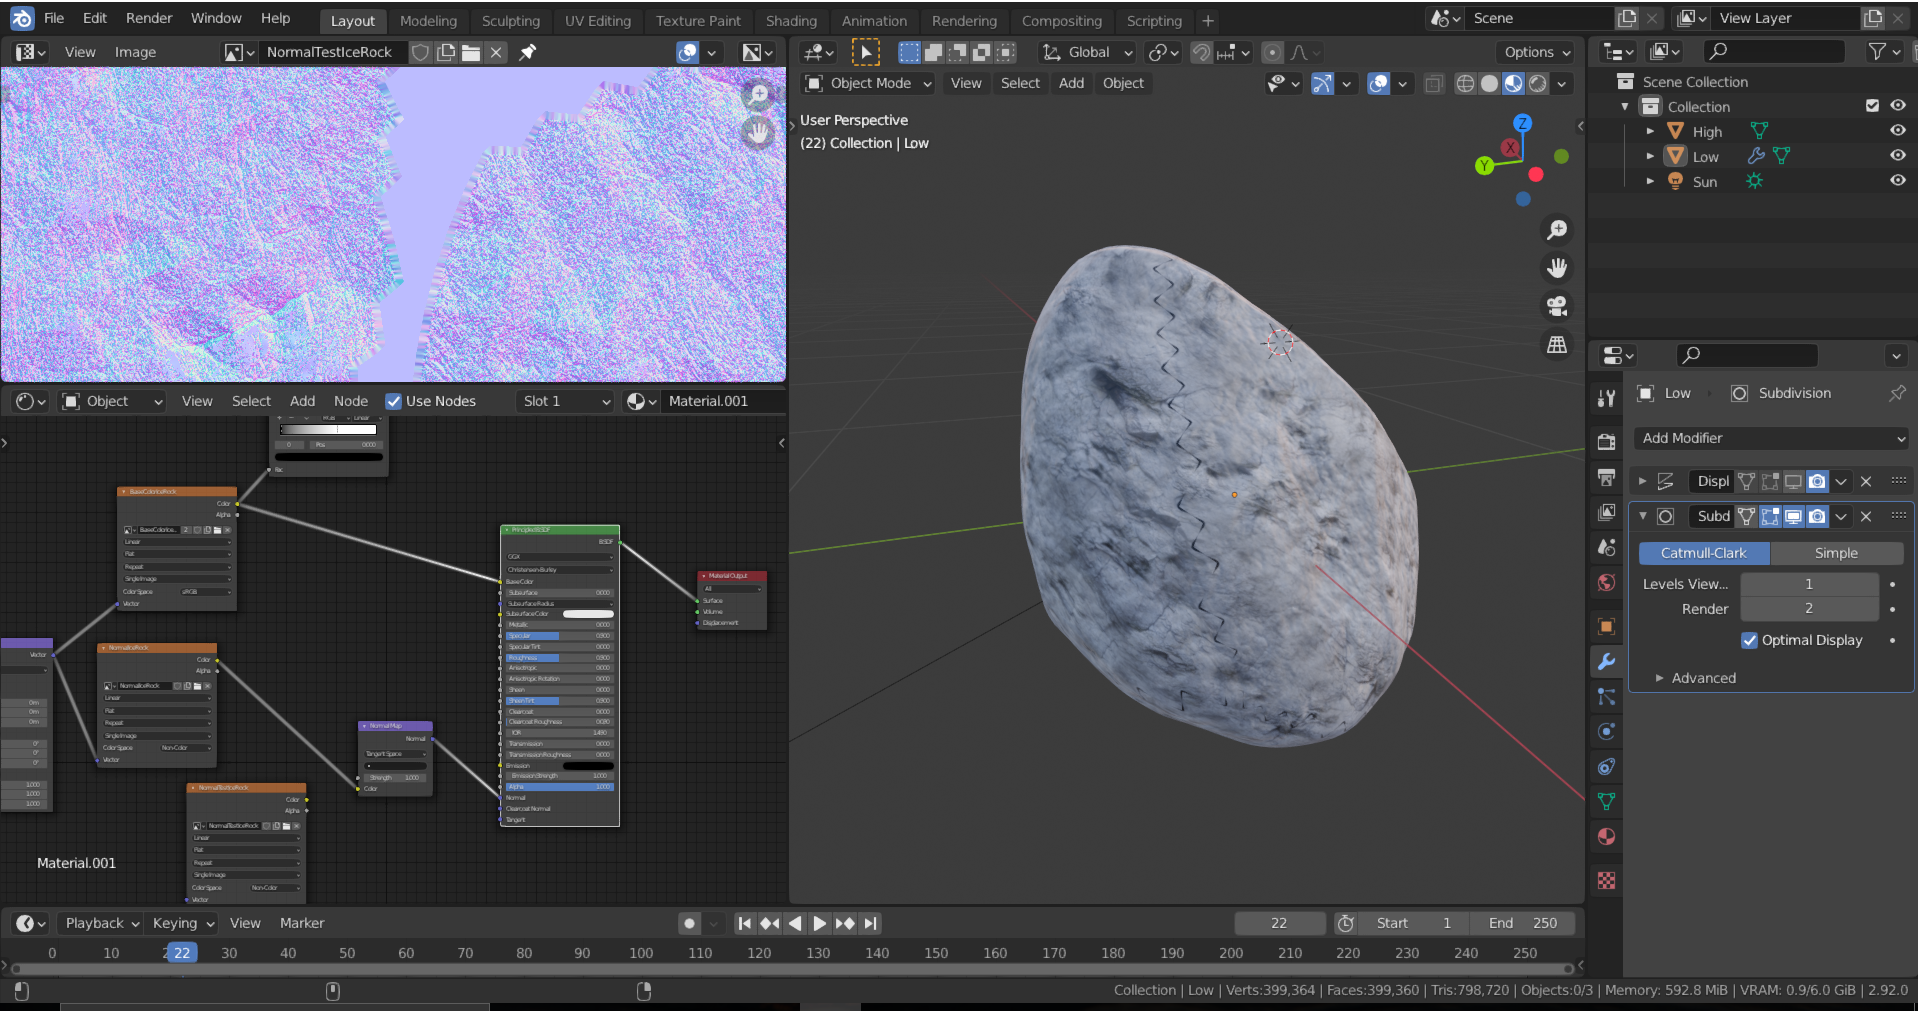The image size is (1918, 1011).
Task: Enable the snap magnet in the viewport header
Action: point(1199,52)
